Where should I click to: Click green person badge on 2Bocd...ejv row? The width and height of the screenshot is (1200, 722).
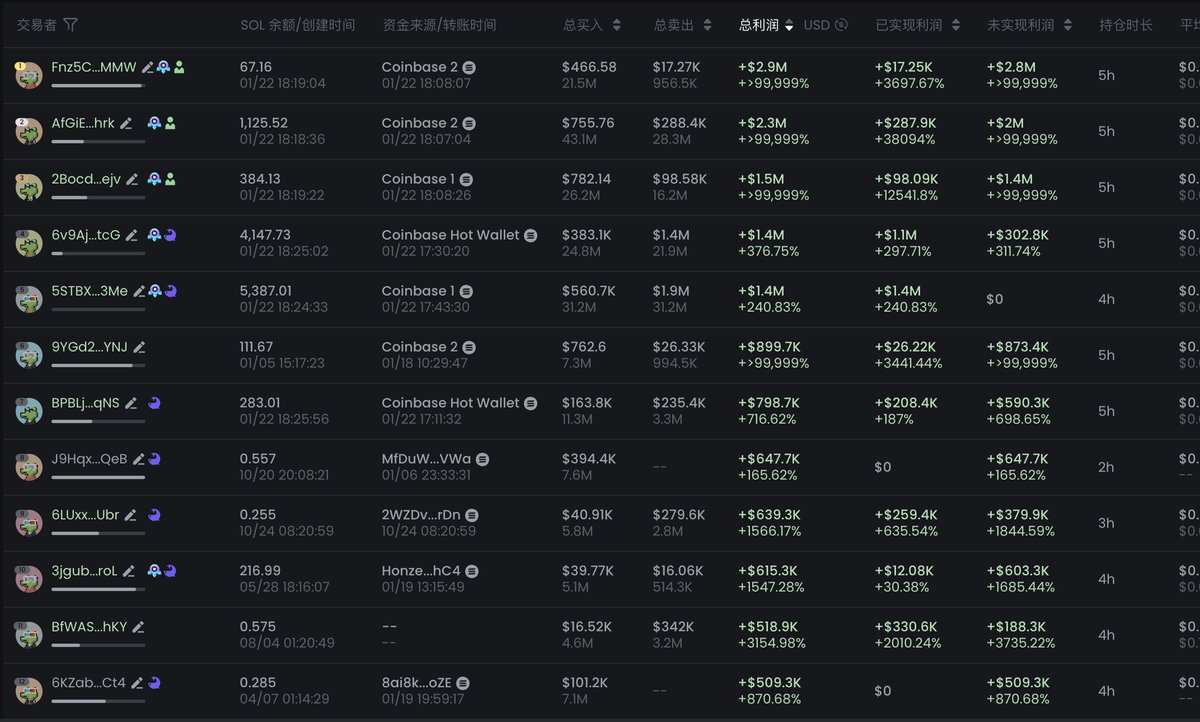170,179
